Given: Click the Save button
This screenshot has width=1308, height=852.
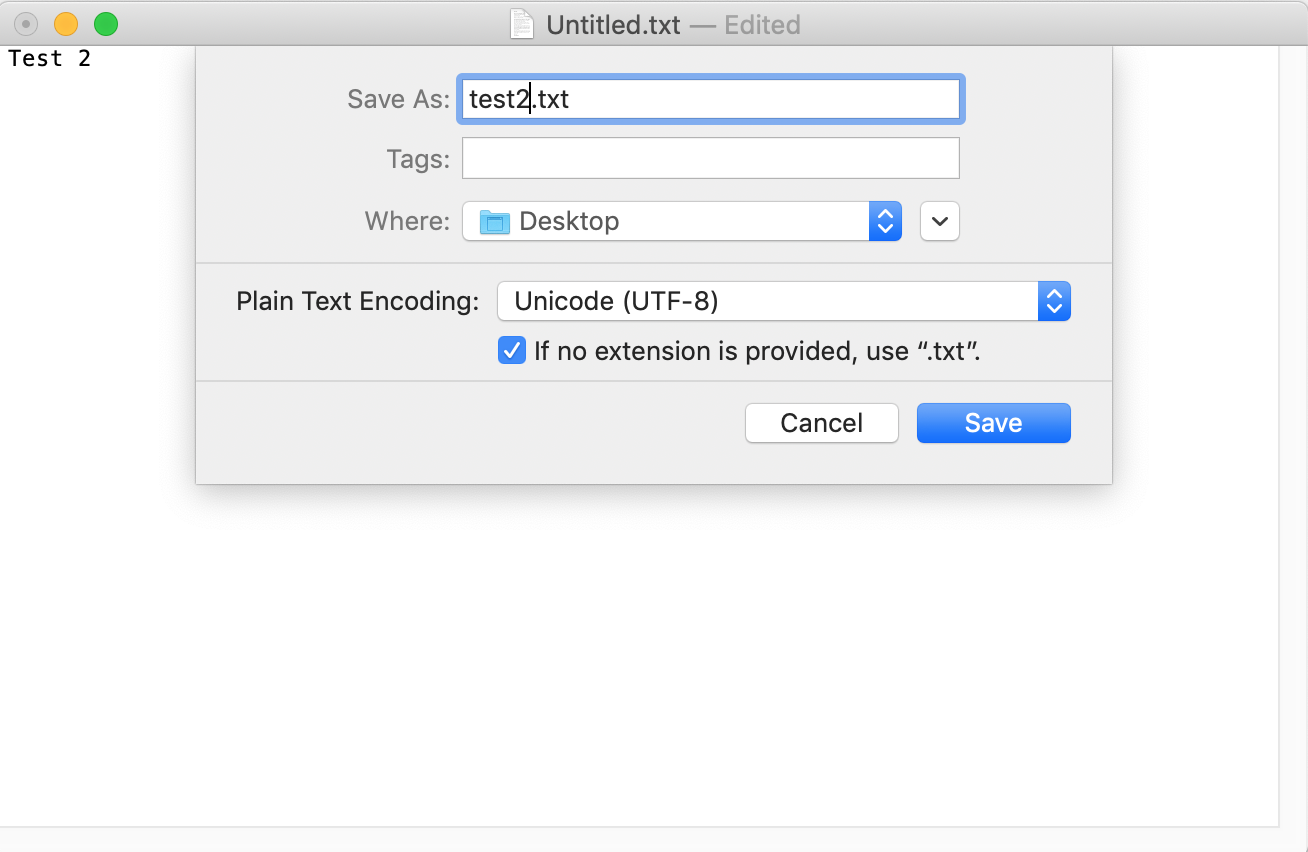Looking at the screenshot, I should [993, 423].
